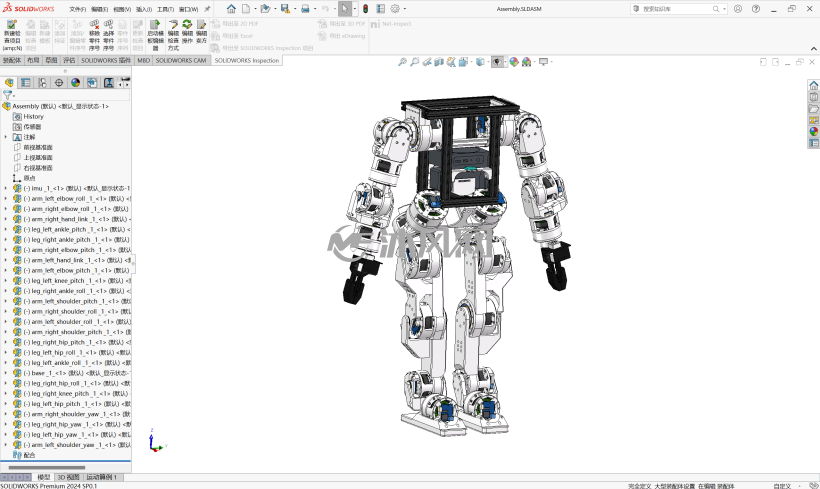Viewport: 820px width, 489px height.
Task: Click the Edit Inspection Methods icon
Action: 173,25
